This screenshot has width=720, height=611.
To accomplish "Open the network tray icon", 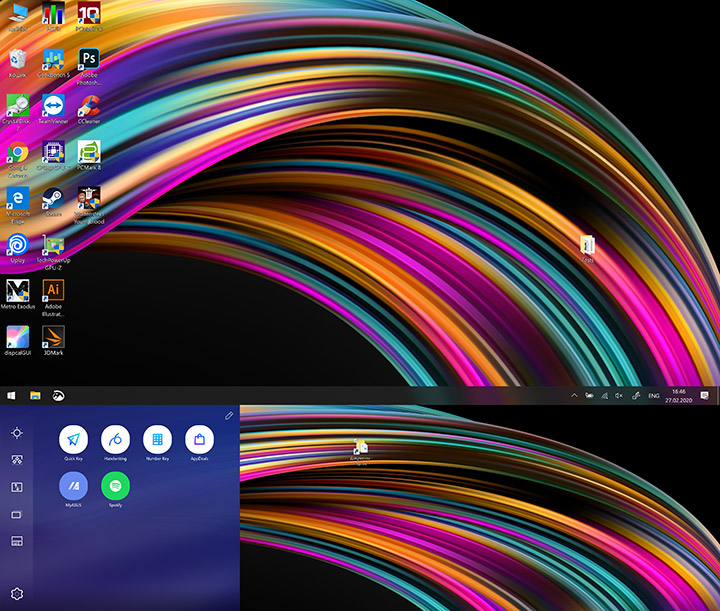I will coord(604,396).
